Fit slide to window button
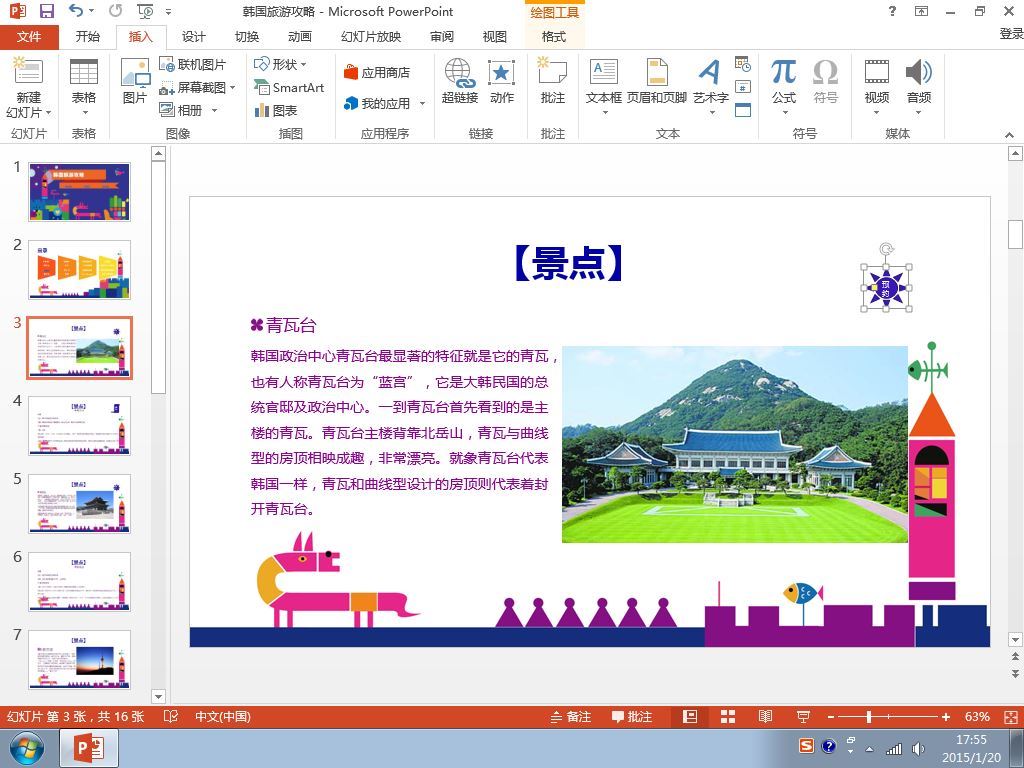This screenshot has width=1024, height=768. [1010, 716]
